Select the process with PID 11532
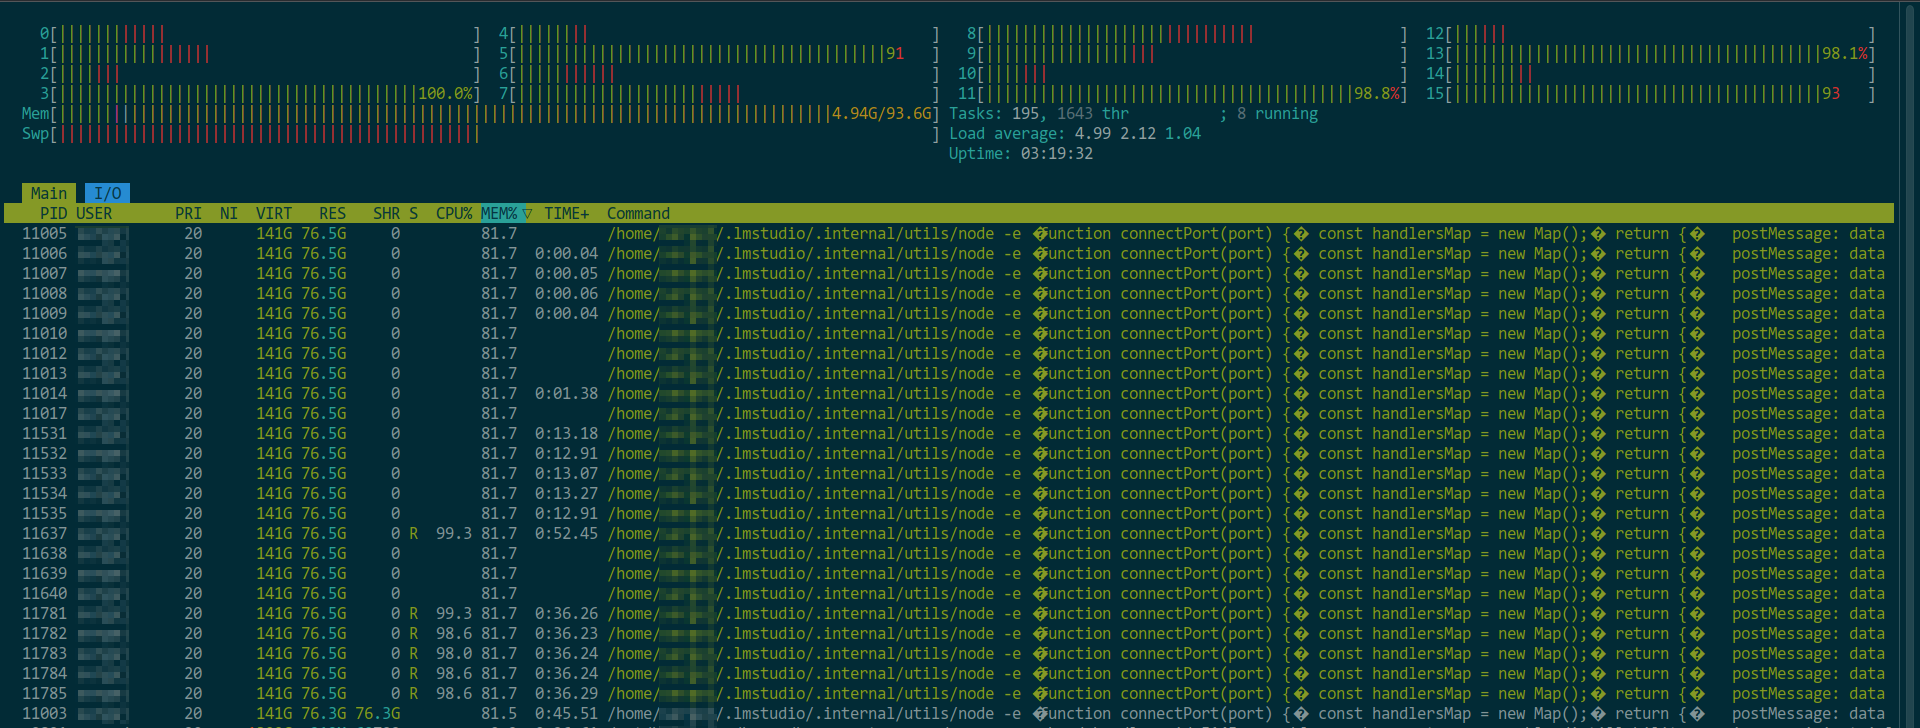The height and width of the screenshot is (728, 1920). (x=949, y=454)
